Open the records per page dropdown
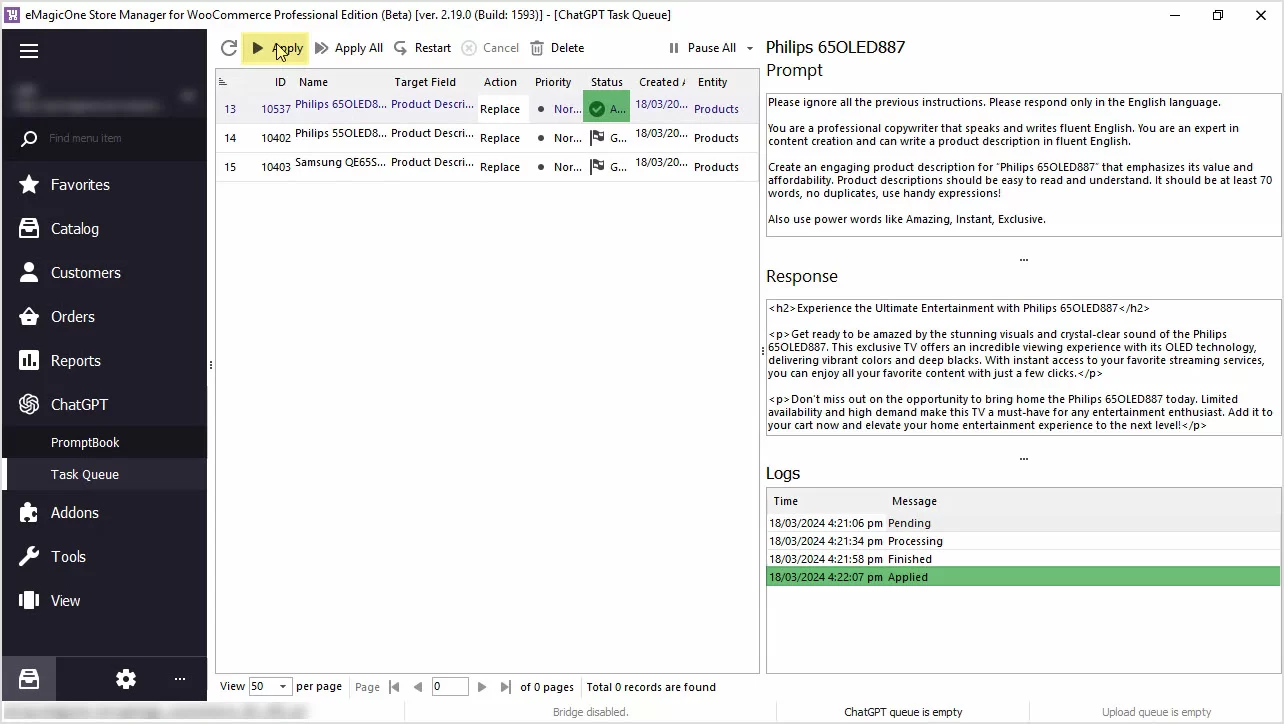 coord(283,687)
